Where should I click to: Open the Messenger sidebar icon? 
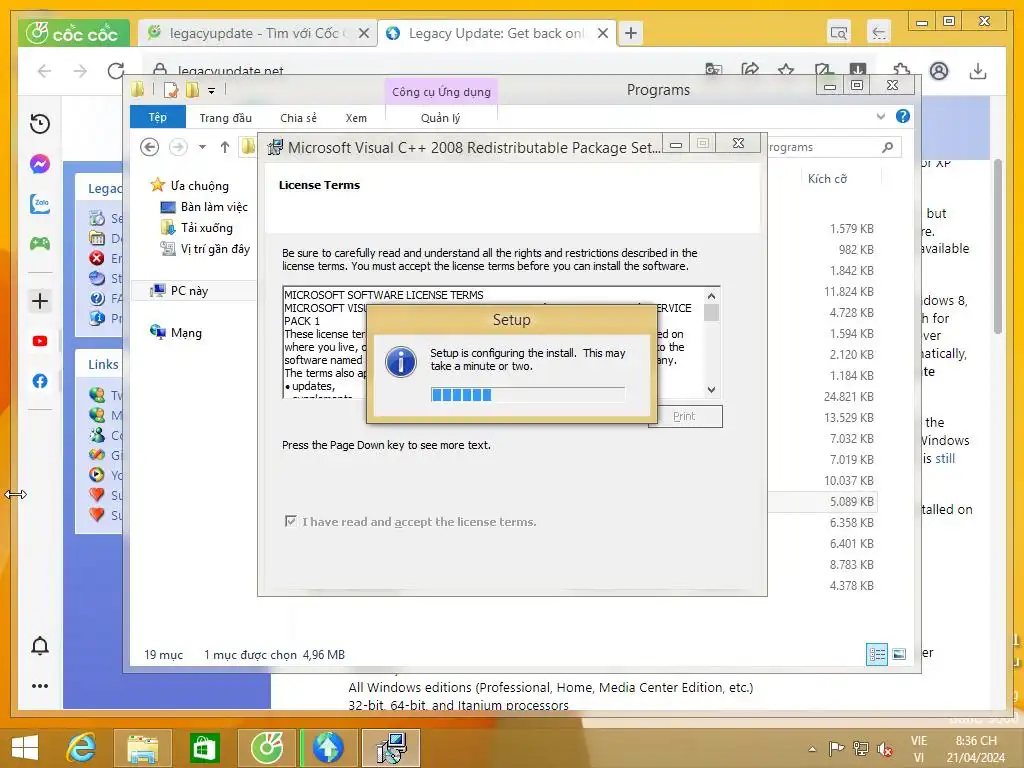(x=40, y=163)
